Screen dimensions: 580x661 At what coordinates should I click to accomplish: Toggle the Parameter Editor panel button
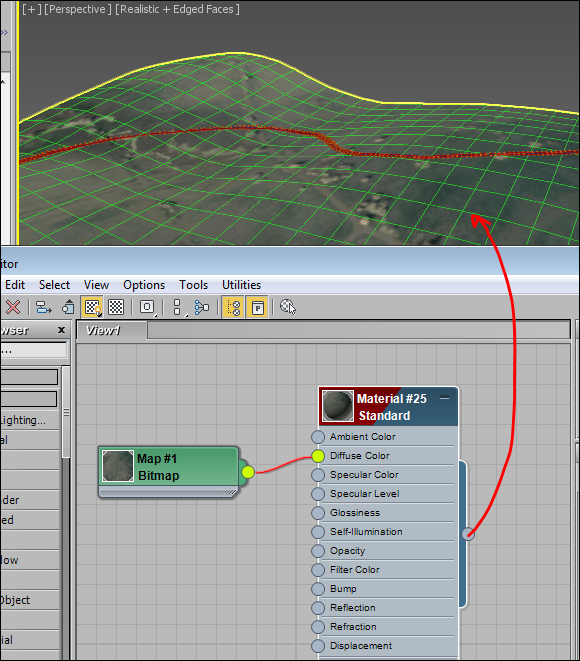pos(258,307)
